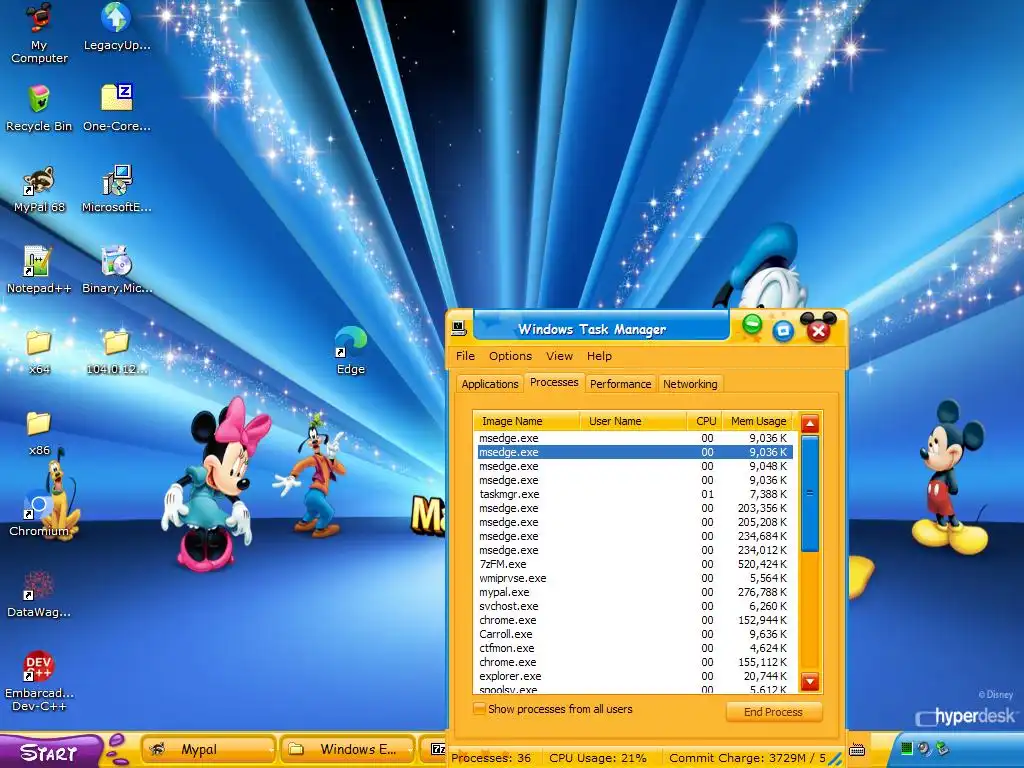The width and height of the screenshot is (1024, 768).
Task: Select the taskmgr.exe process
Action: point(633,494)
